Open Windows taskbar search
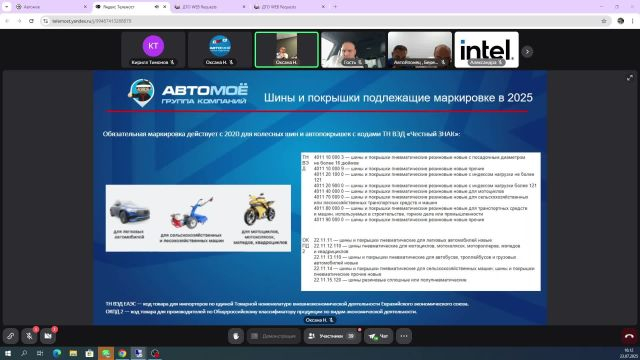 (x=24, y=353)
